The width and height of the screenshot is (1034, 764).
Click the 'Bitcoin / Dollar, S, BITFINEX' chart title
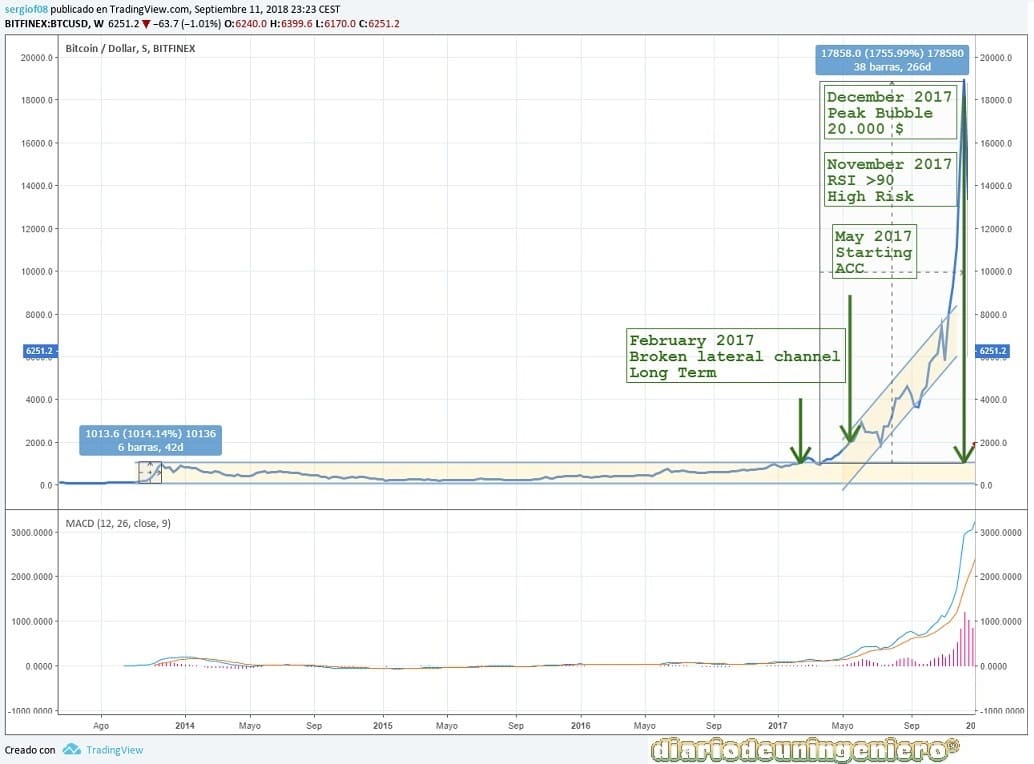click(130, 48)
